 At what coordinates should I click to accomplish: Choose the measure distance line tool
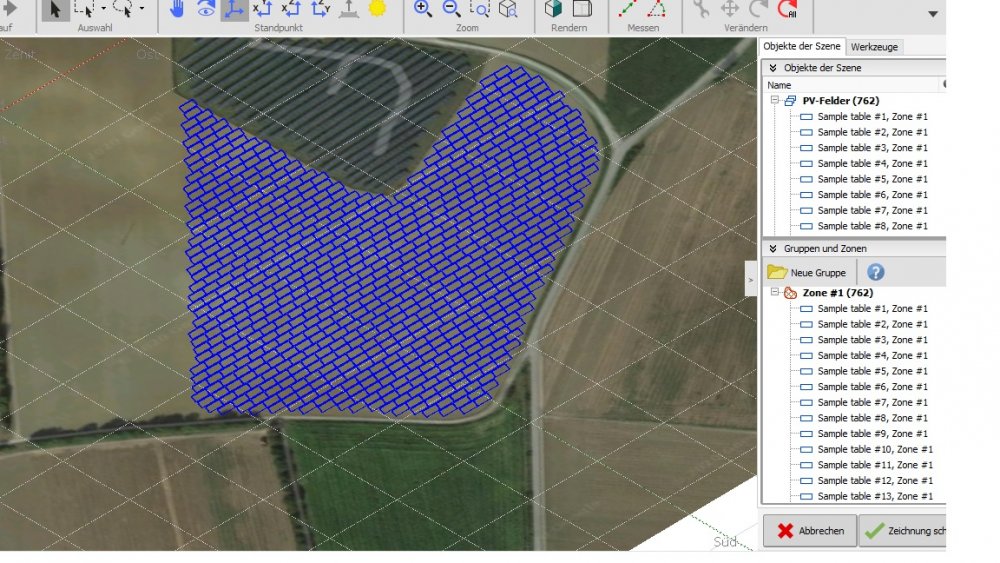pos(627,9)
